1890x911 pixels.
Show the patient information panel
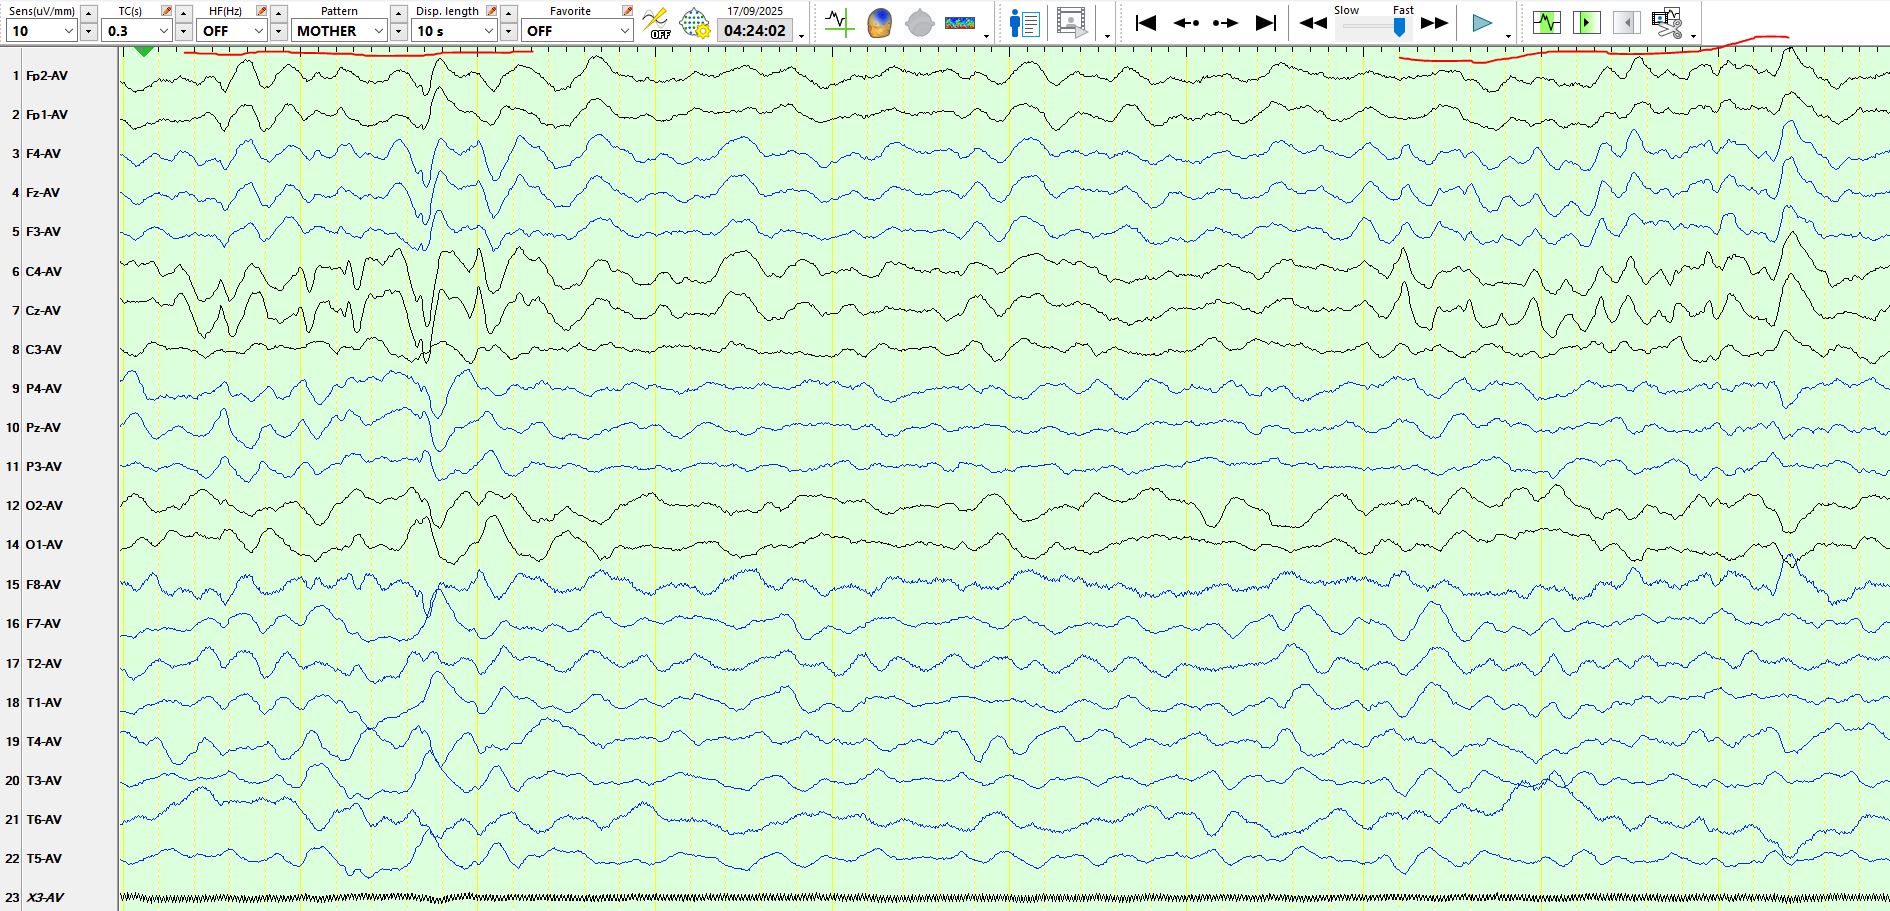[x=1025, y=22]
